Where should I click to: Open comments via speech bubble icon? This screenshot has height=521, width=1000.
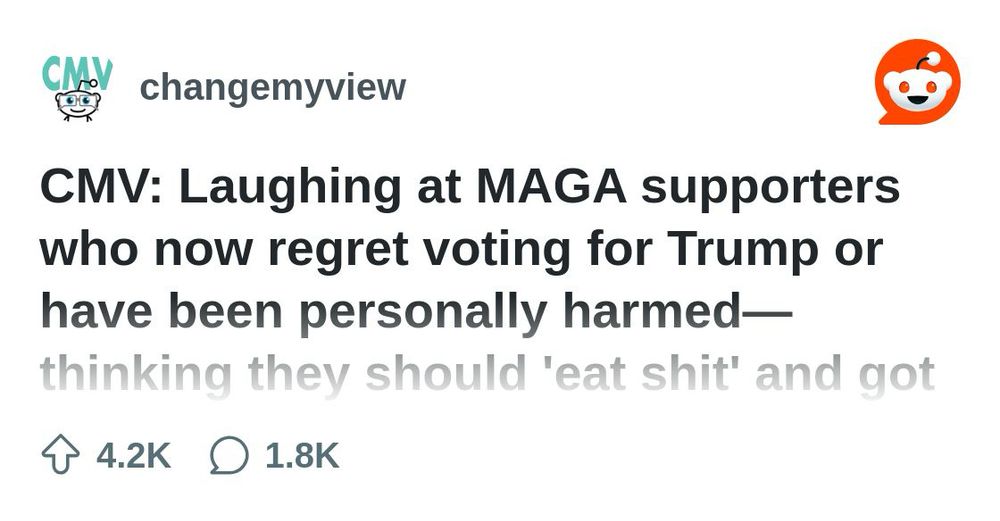pyautogui.click(x=228, y=456)
